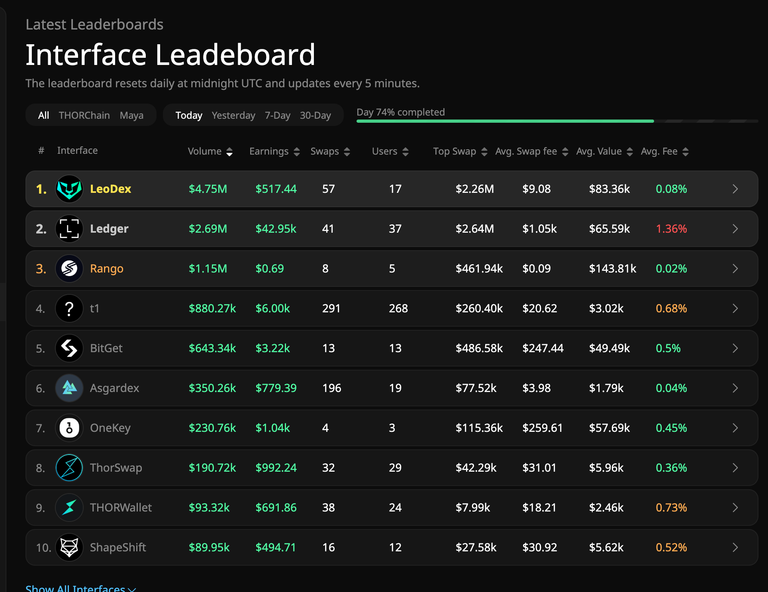
Task: Open BitGet row details chevron
Action: 735,348
